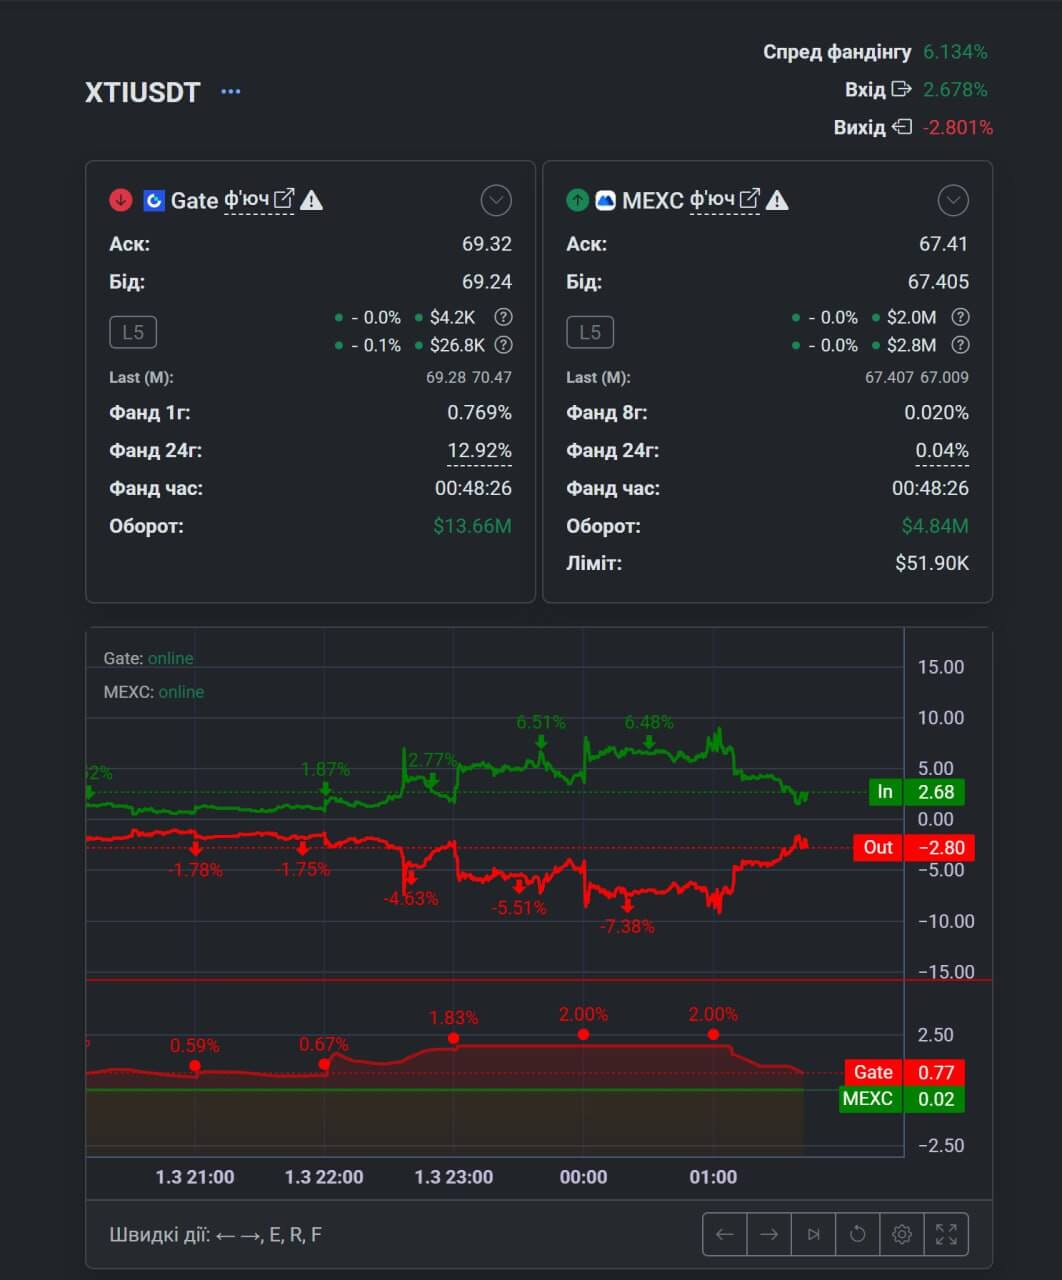Screen dimensions: 1062x1280
Task: Open chart settings gear
Action: pyautogui.click(x=901, y=1234)
